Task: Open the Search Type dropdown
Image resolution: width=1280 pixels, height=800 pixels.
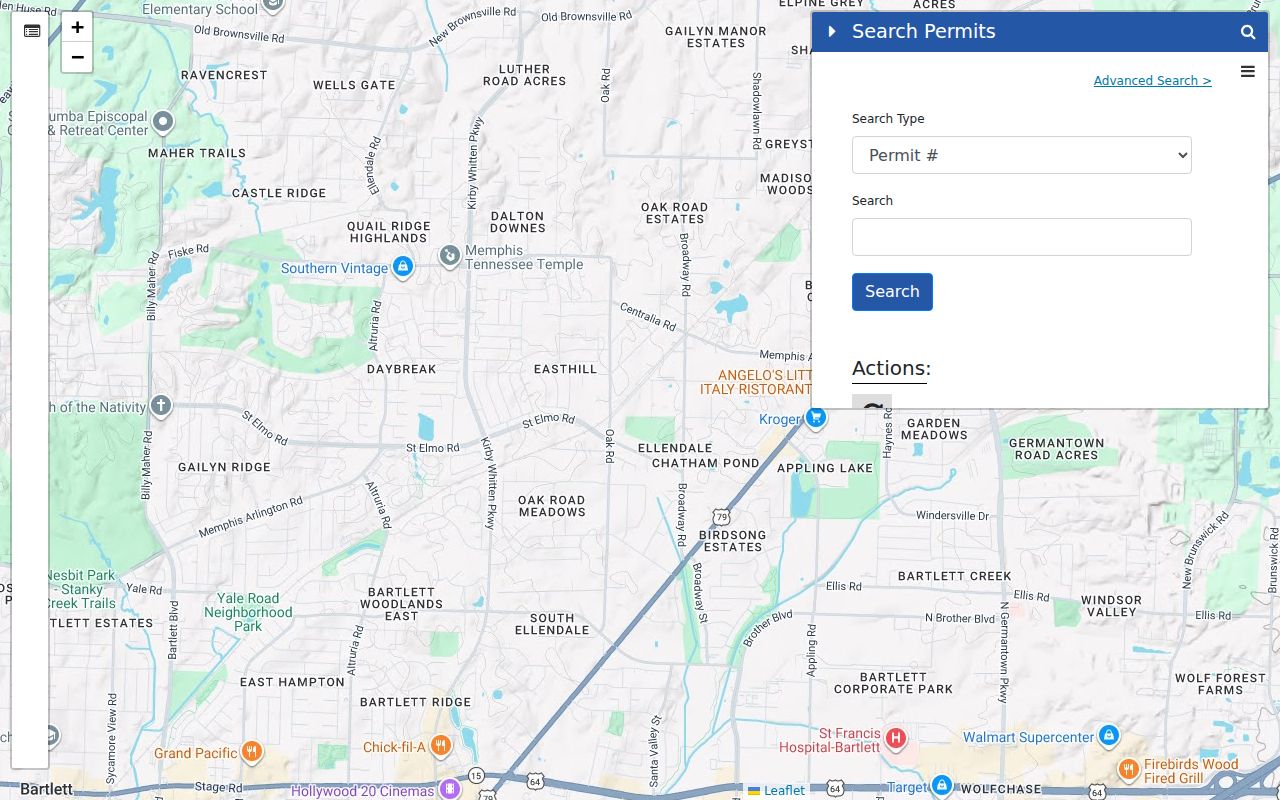Action: pyautogui.click(x=1022, y=155)
